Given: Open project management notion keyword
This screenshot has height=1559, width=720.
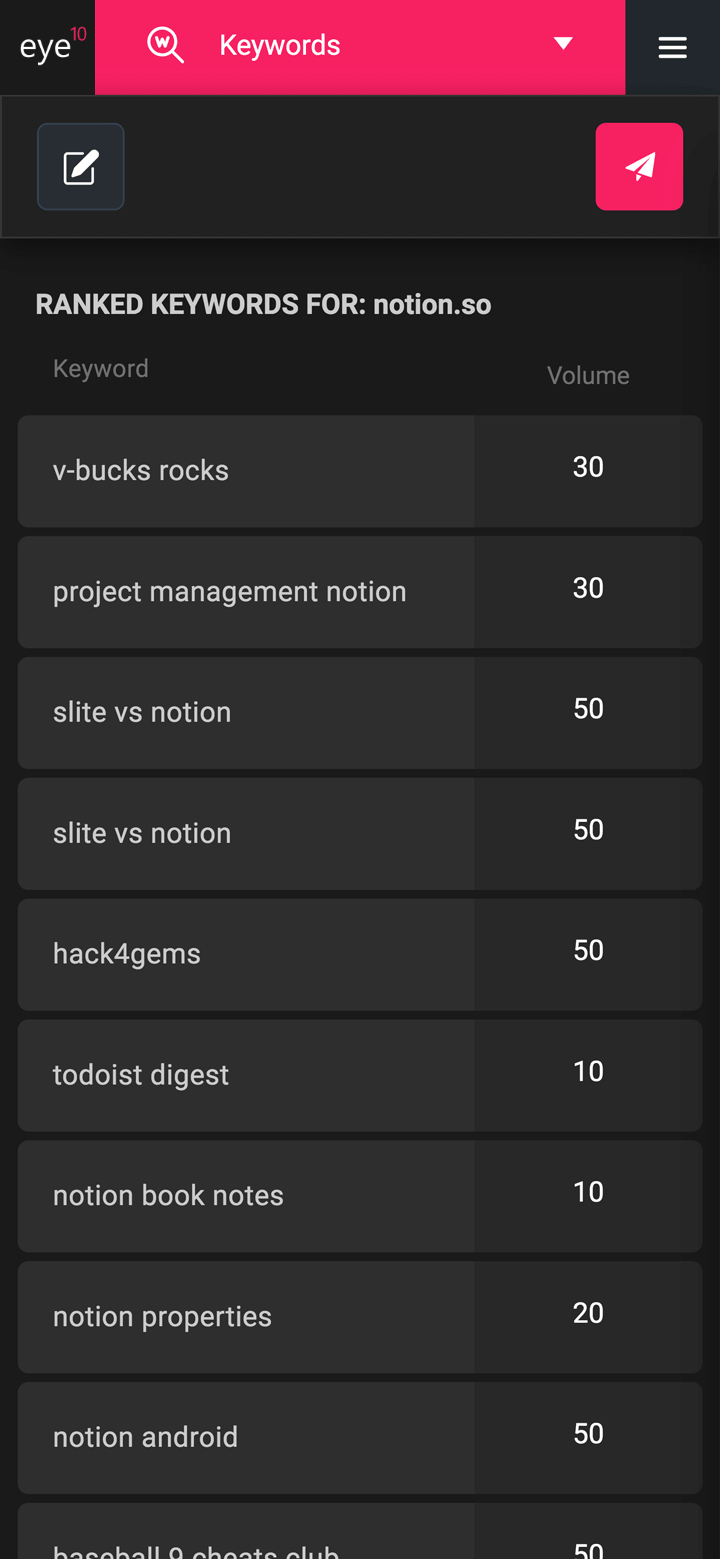Looking at the screenshot, I should pyautogui.click(x=360, y=592).
